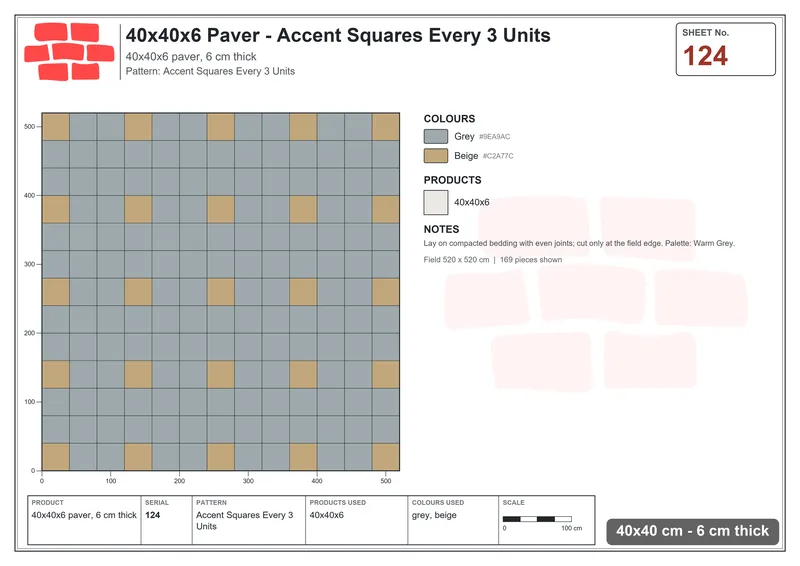This screenshot has width=800, height=566.
Task: Click the PRODUCTS heading
Action: click(452, 180)
